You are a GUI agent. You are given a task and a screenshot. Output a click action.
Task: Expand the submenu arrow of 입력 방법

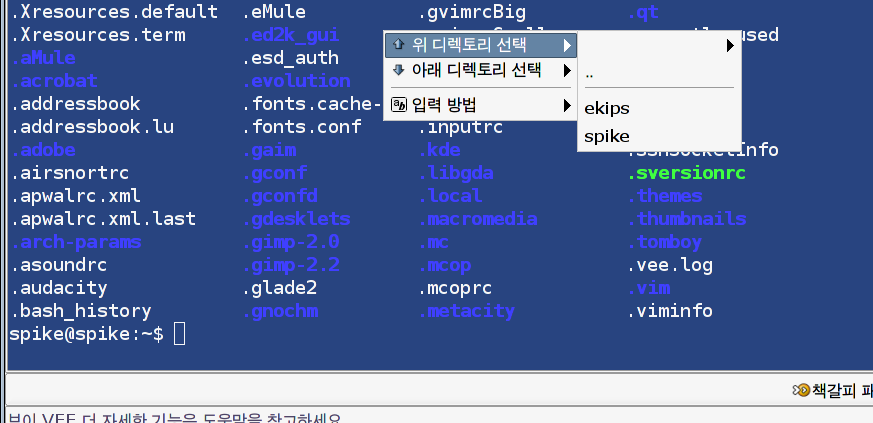coord(567,105)
